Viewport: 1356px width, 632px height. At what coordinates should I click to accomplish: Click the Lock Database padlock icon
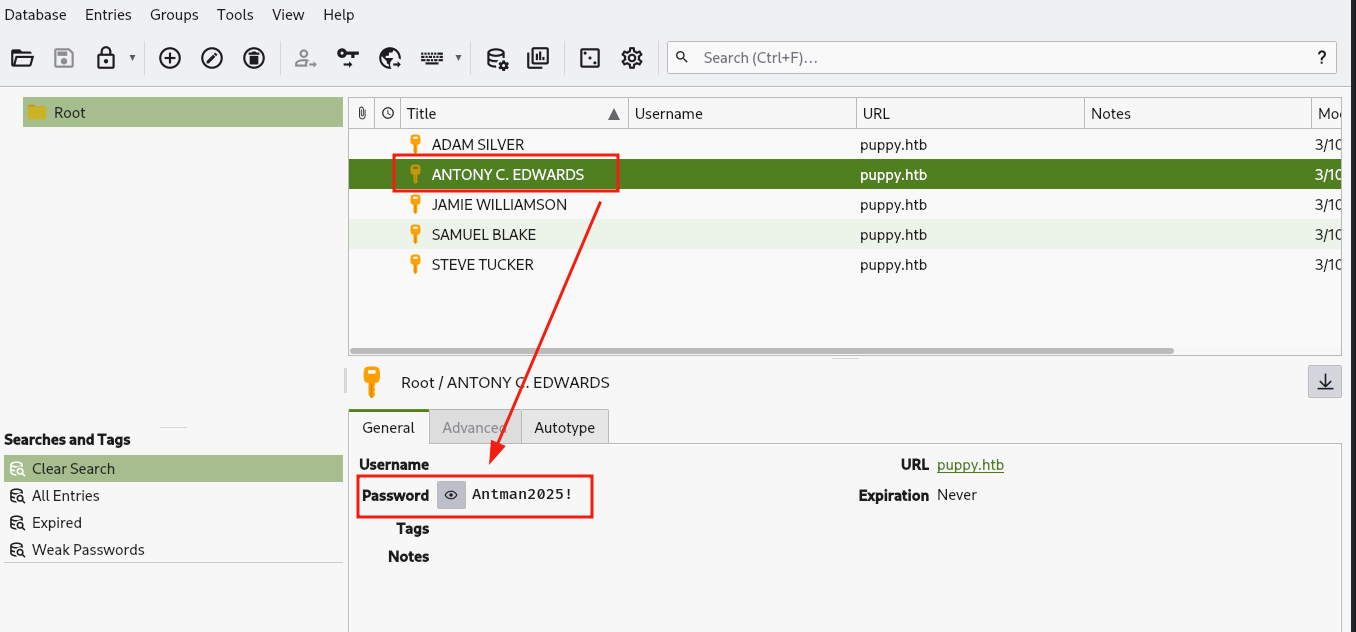[x=105, y=58]
